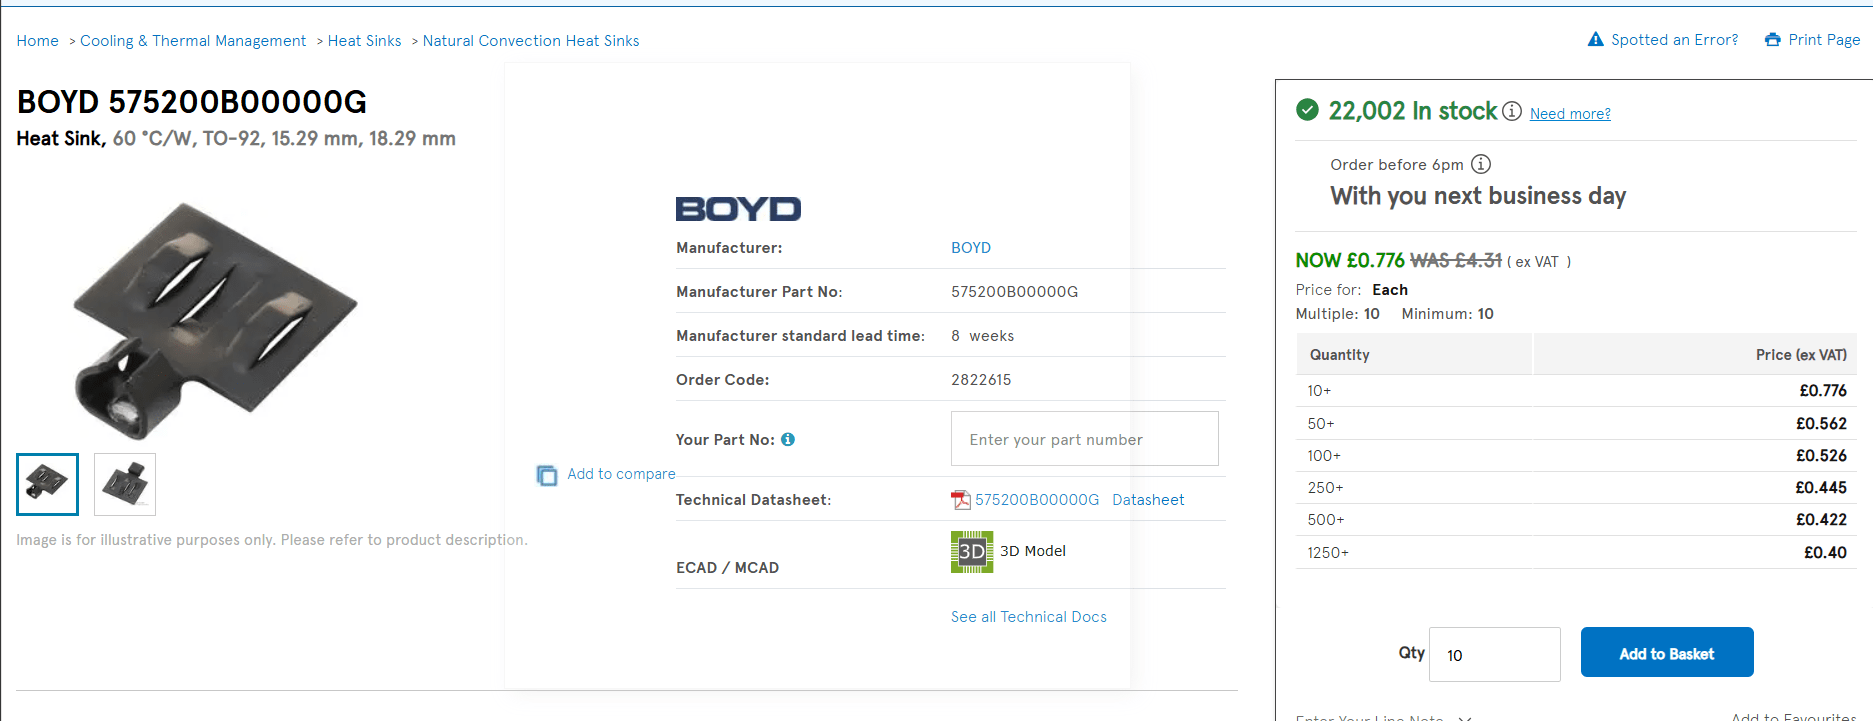Click the info icon next to In stock
1873x721 pixels.
[1512, 111]
